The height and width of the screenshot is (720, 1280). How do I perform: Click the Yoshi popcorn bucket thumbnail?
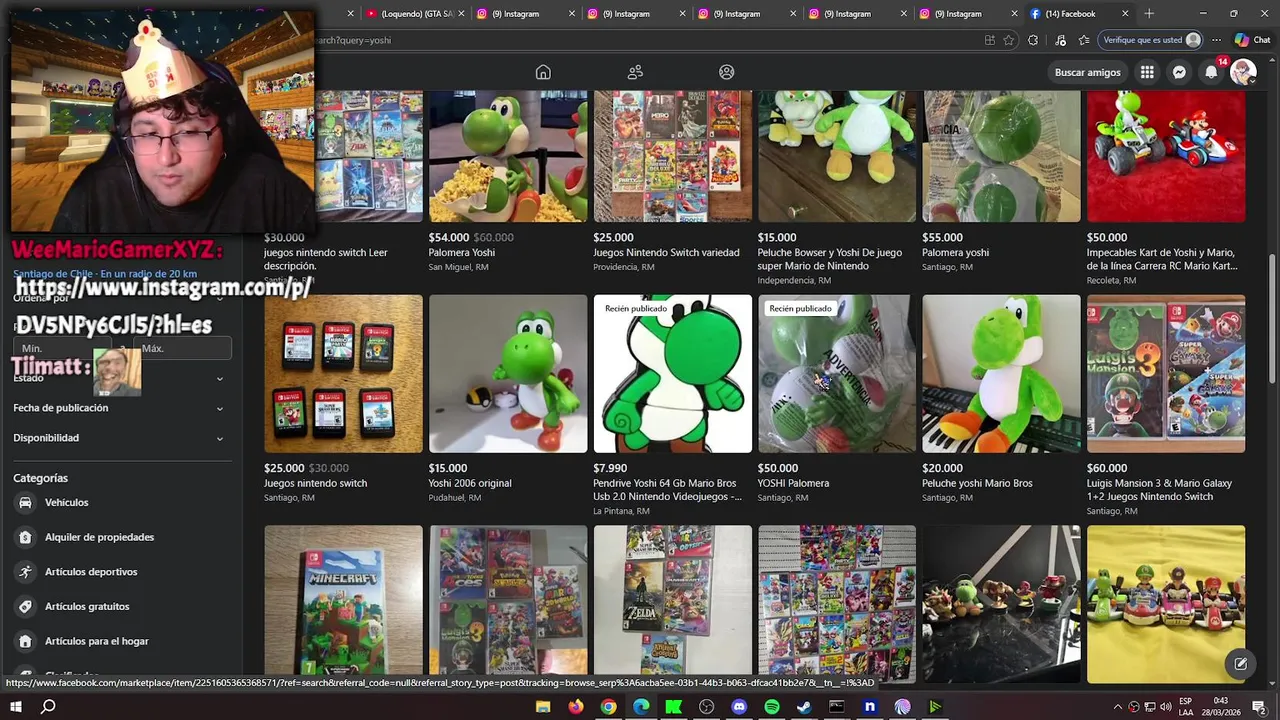coord(508,156)
